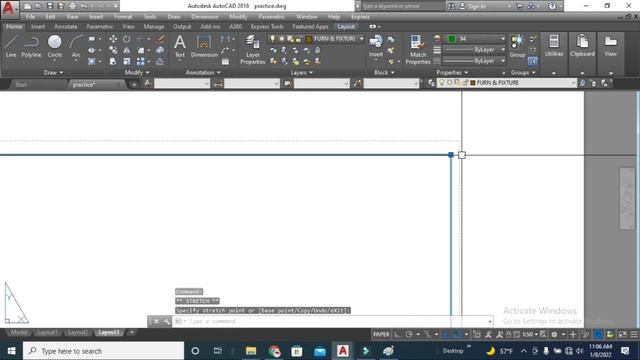
Task: Expand the Properties panel
Action: click(452, 73)
